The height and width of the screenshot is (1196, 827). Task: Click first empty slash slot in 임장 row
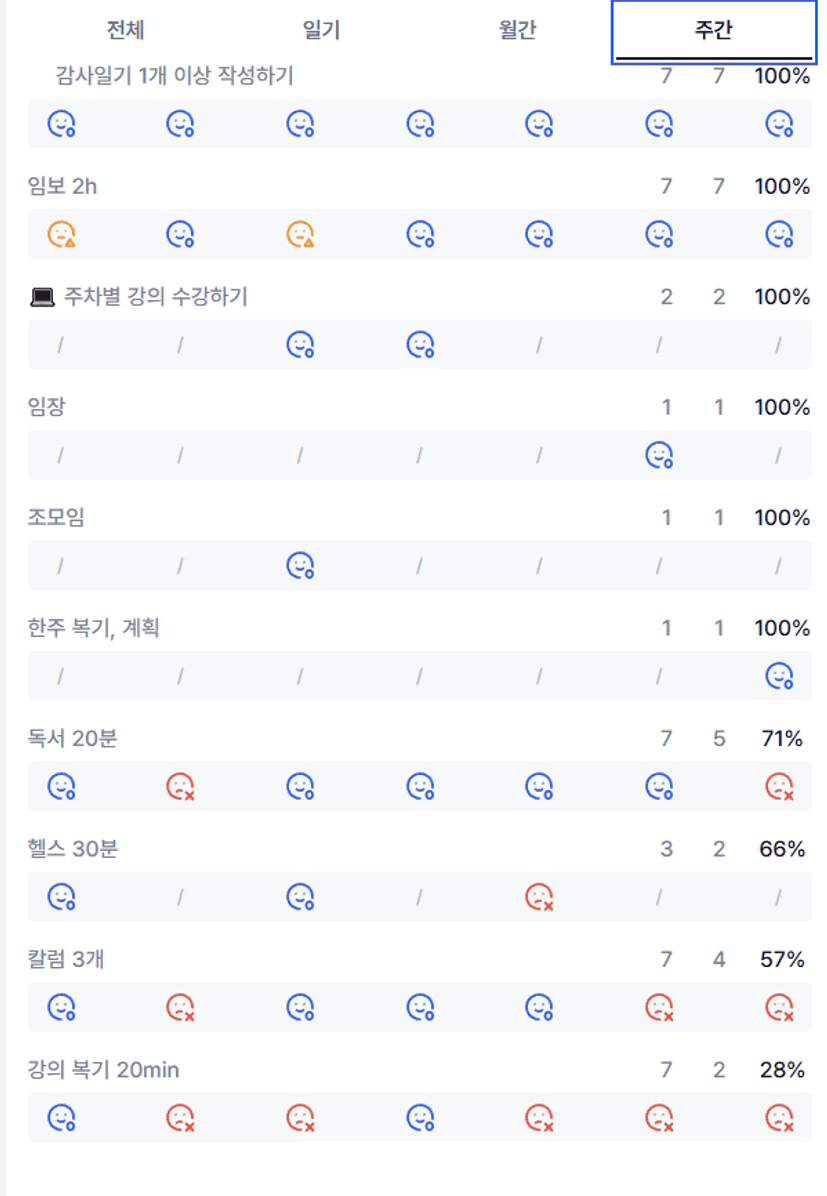pos(60,456)
